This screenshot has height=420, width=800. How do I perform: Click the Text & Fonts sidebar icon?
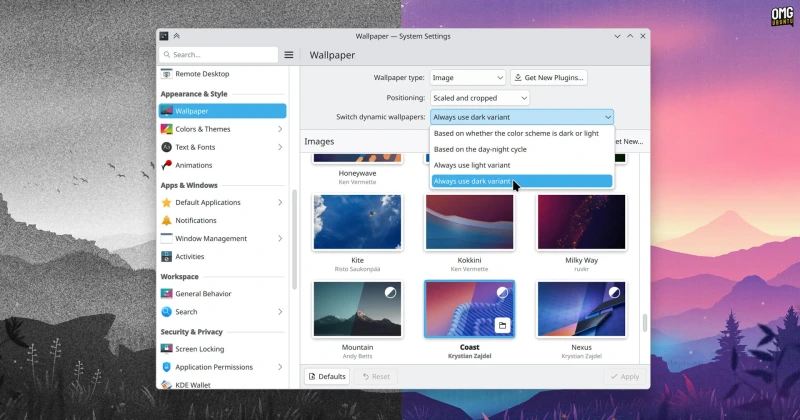point(166,147)
